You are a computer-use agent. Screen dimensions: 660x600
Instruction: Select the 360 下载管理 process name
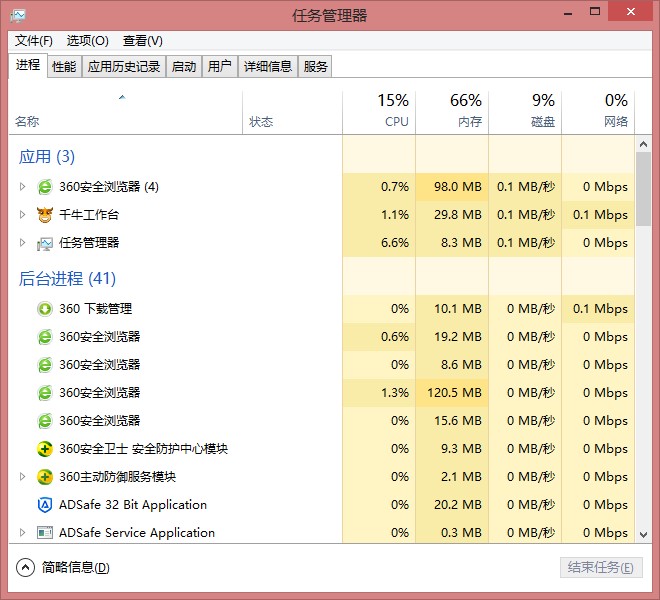(96, 309)
